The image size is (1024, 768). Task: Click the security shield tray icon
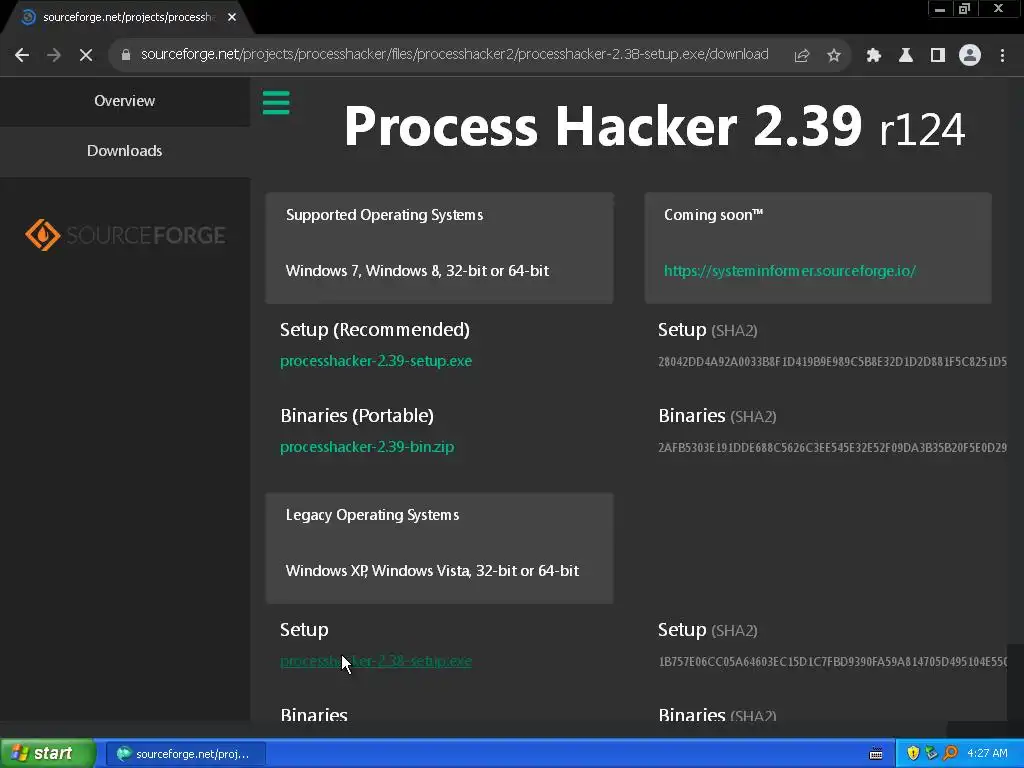tap(913, 754)
